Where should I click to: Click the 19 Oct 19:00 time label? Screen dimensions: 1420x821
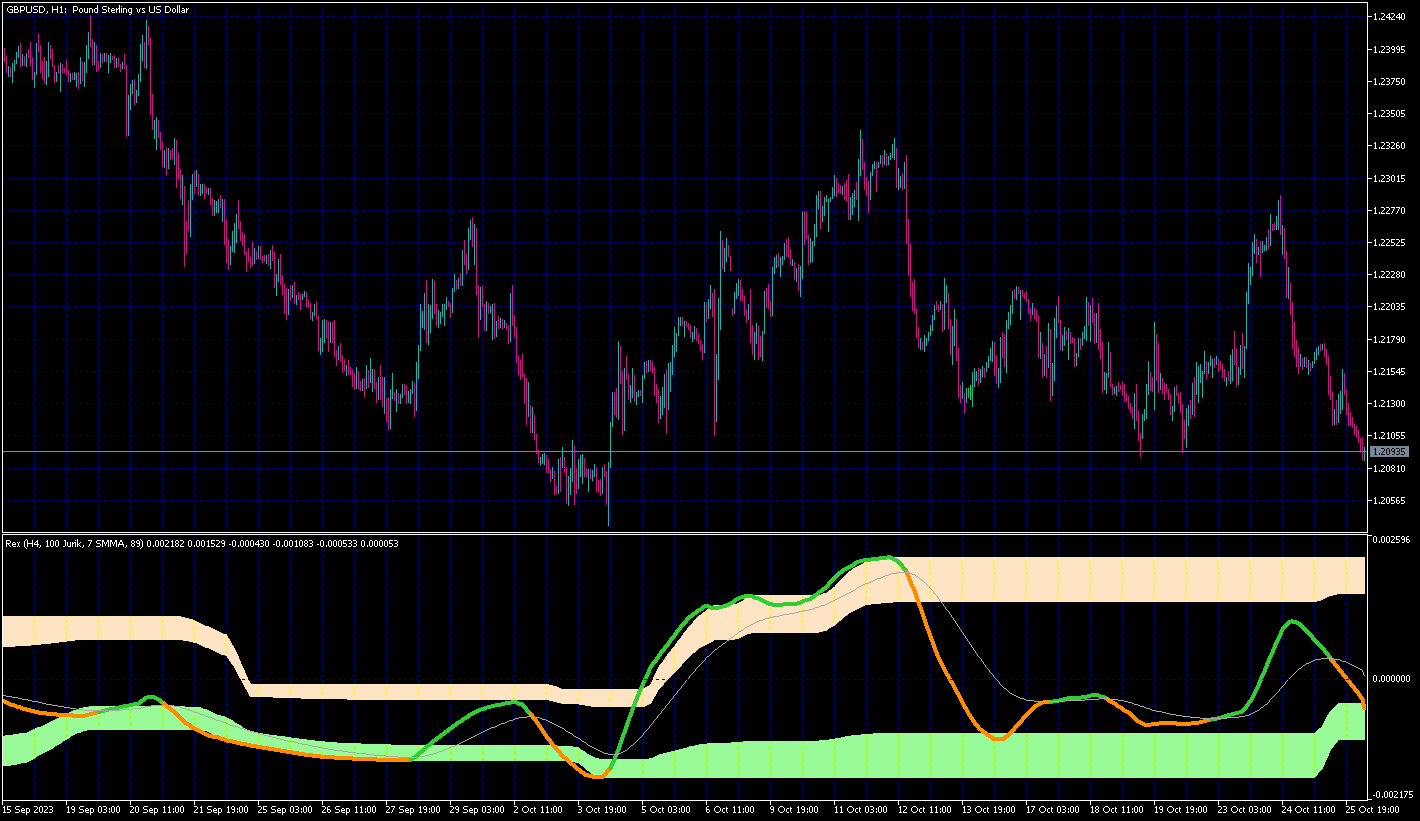coord(1181,809)
